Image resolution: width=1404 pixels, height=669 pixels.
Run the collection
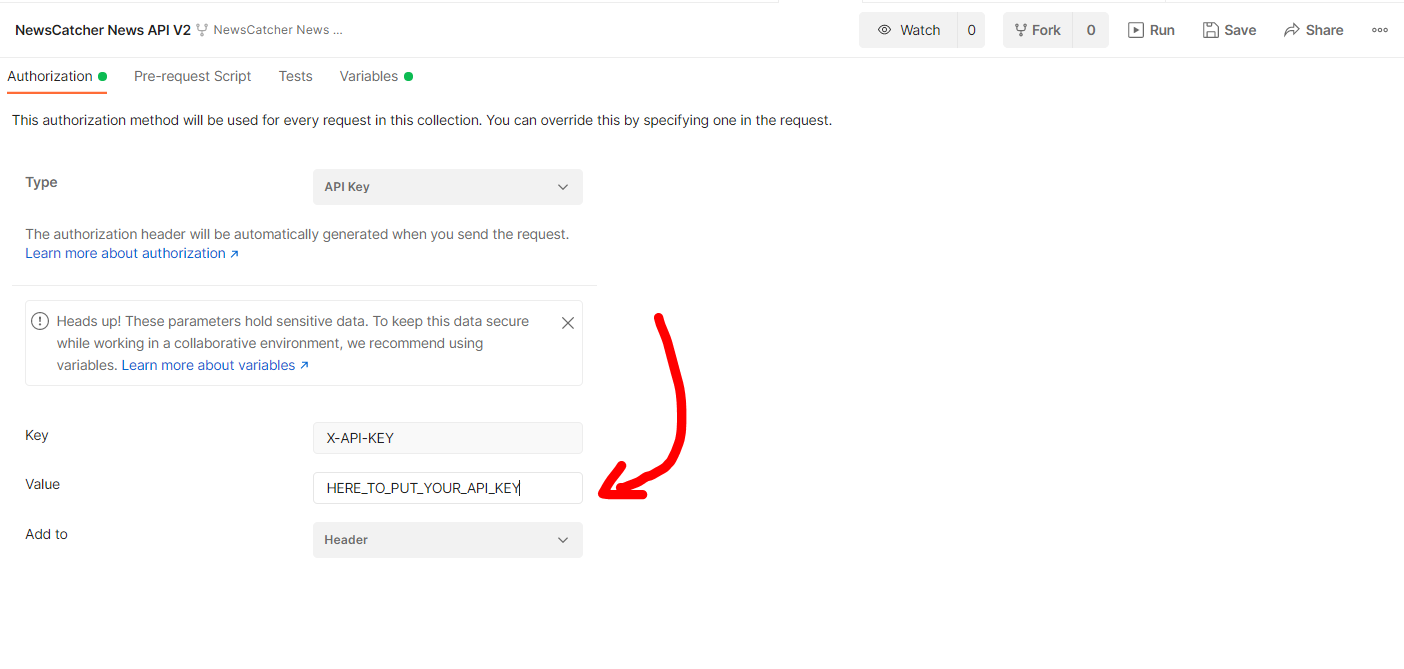pos(1151,30)
